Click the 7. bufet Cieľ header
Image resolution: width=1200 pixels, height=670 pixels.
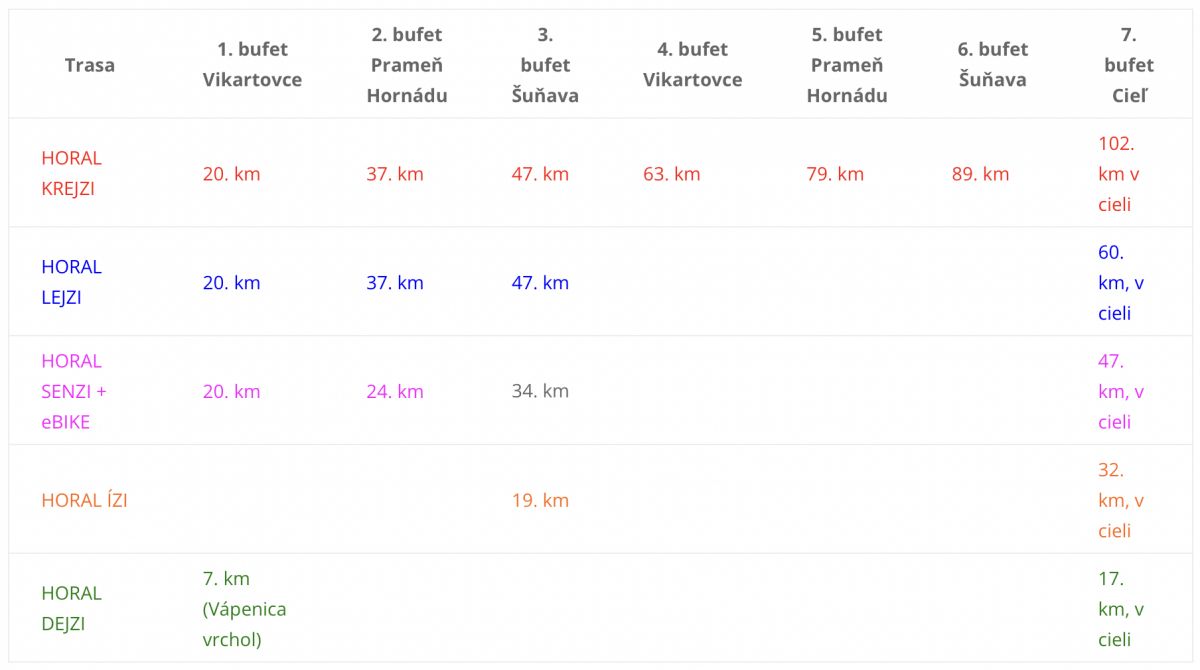click(1129, 65)
